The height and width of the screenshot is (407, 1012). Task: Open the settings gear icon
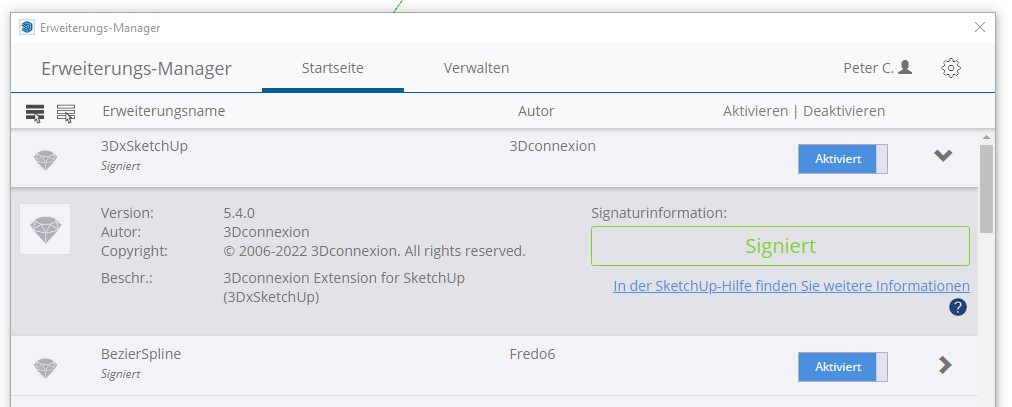click(x=951, y=68)
